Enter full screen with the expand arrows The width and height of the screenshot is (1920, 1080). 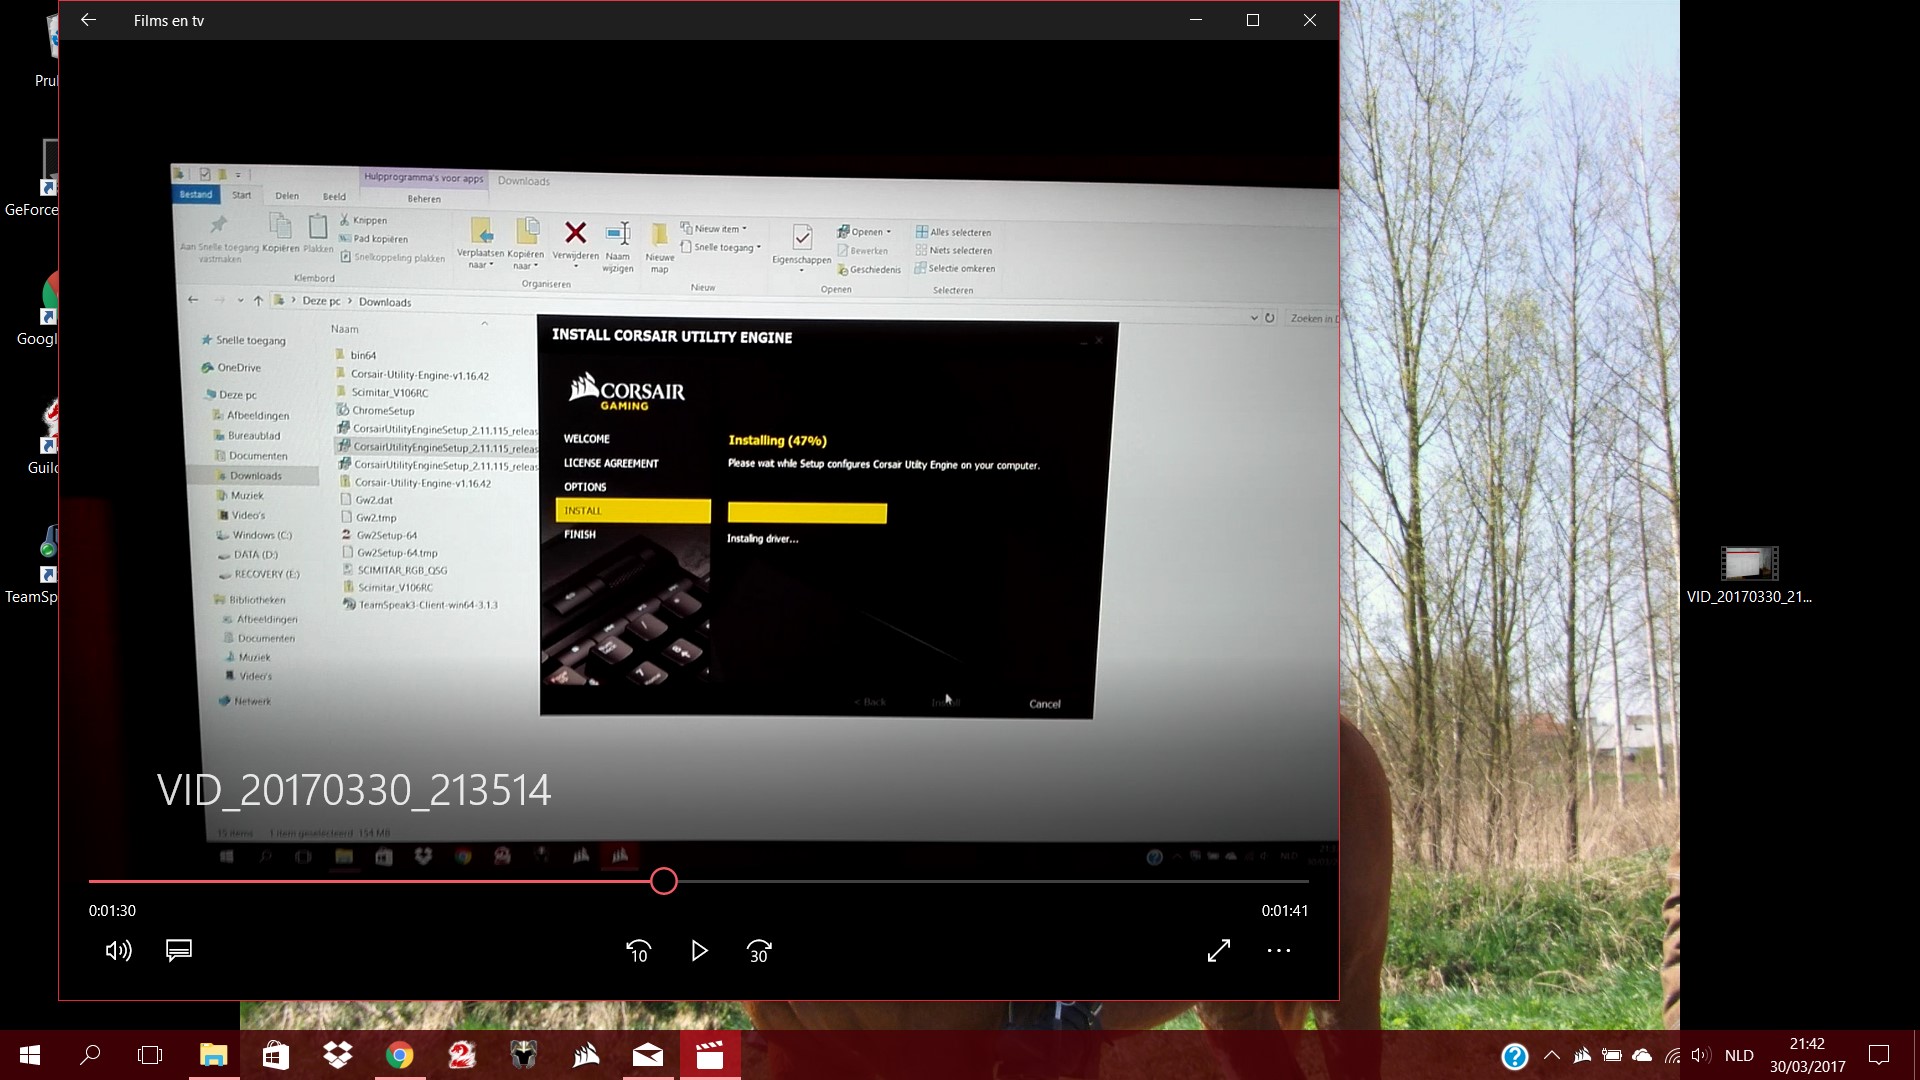coord(1219,950)
